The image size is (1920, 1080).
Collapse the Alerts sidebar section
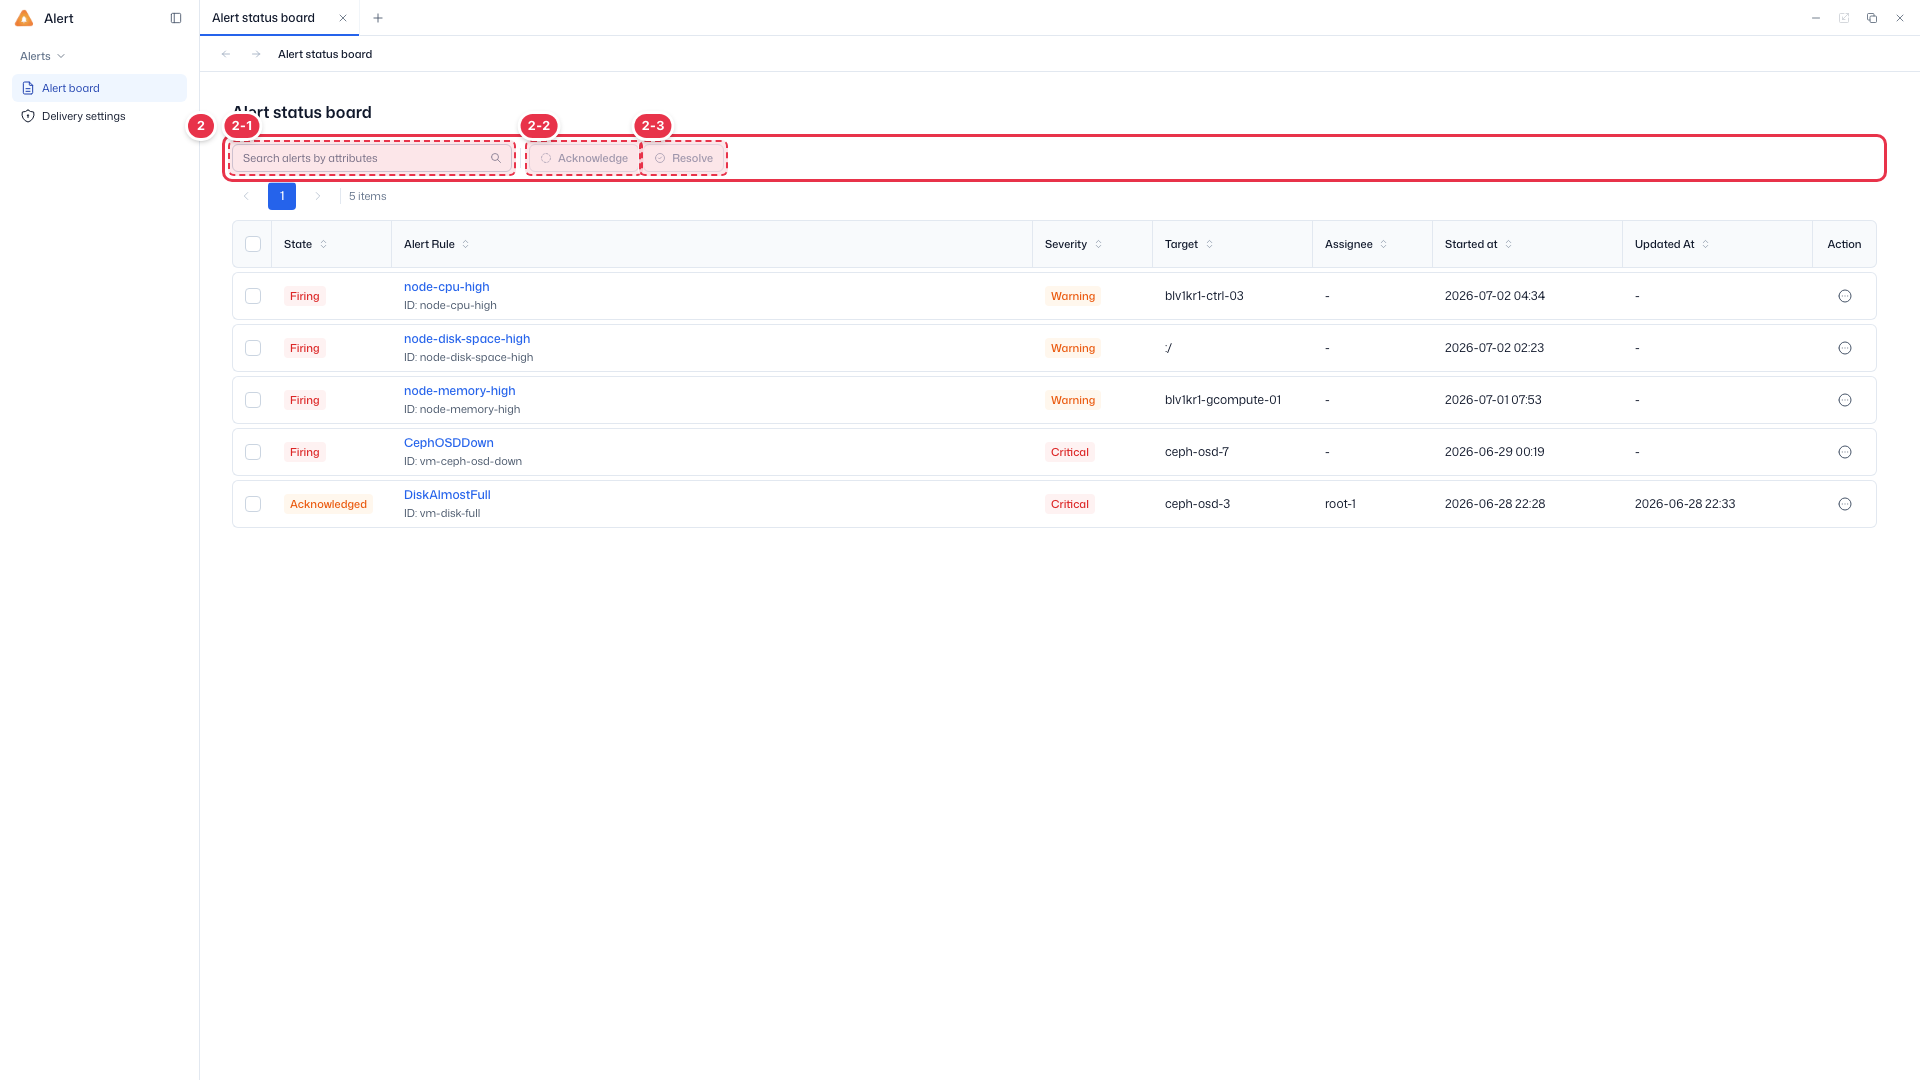43,56
